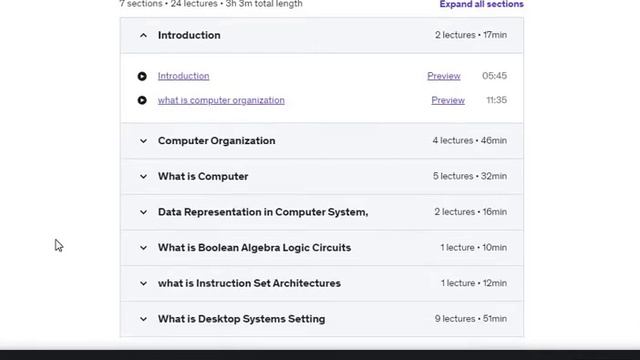Click the 1 lecture • 12min summary
Image resolution: width=640 pixels, height=360 pixels.
pyautogui.click(x=473, y=283)
